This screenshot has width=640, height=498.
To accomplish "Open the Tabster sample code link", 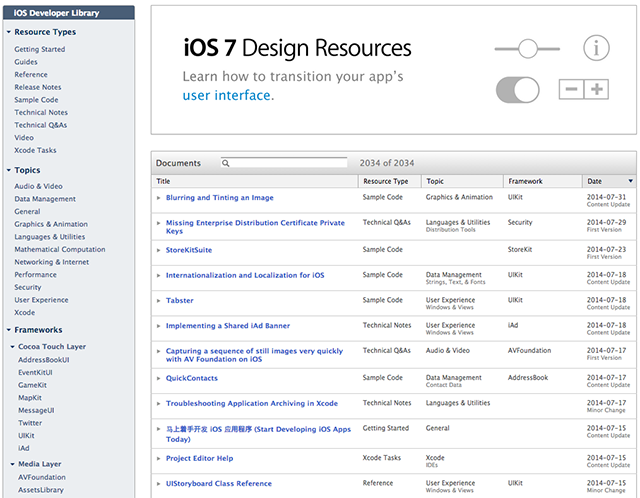I will [x=180, y=300].
